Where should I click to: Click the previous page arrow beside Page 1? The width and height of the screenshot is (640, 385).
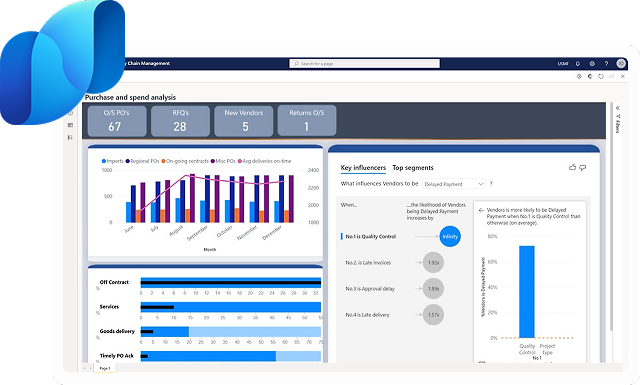(85, 368)
